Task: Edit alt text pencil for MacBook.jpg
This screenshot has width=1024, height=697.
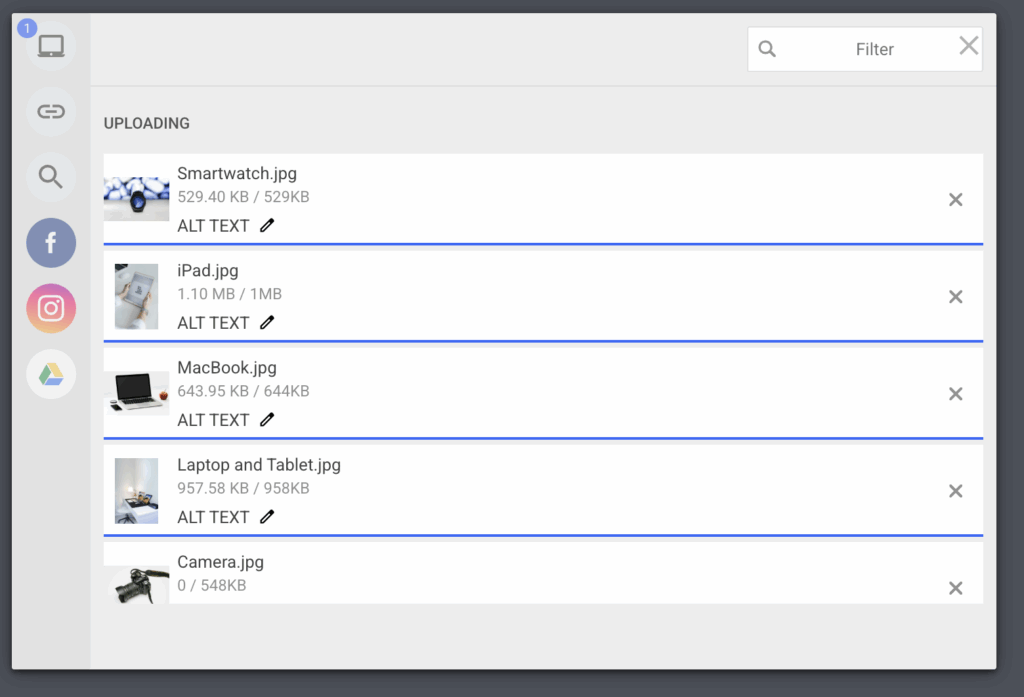Action: click(266, 419)
